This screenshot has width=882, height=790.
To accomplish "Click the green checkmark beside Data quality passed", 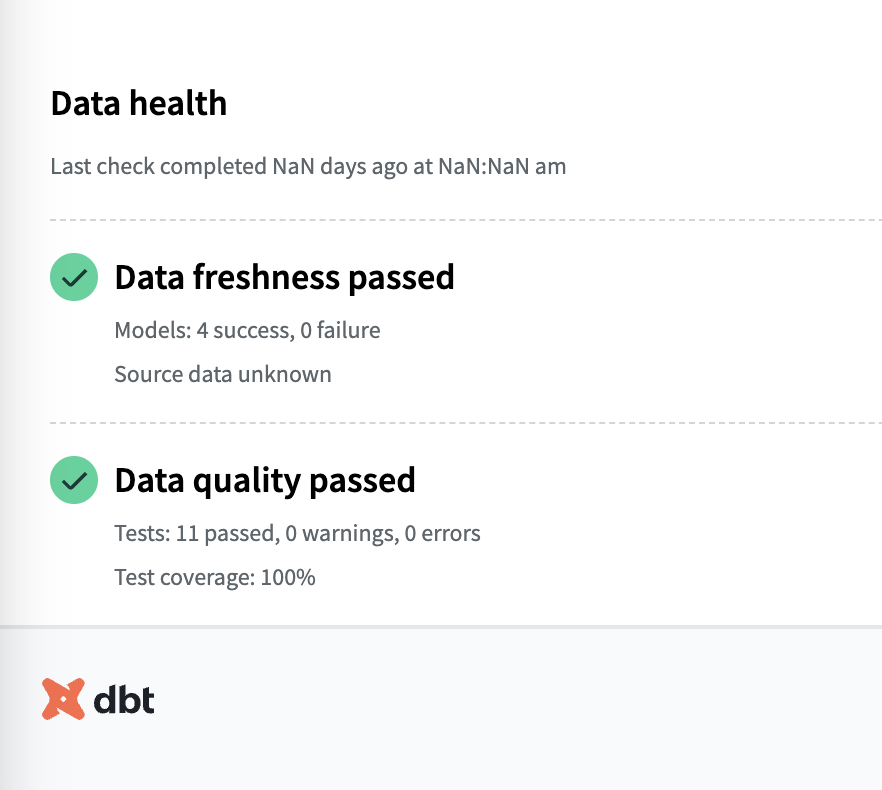I will click(x=73, y=480).
